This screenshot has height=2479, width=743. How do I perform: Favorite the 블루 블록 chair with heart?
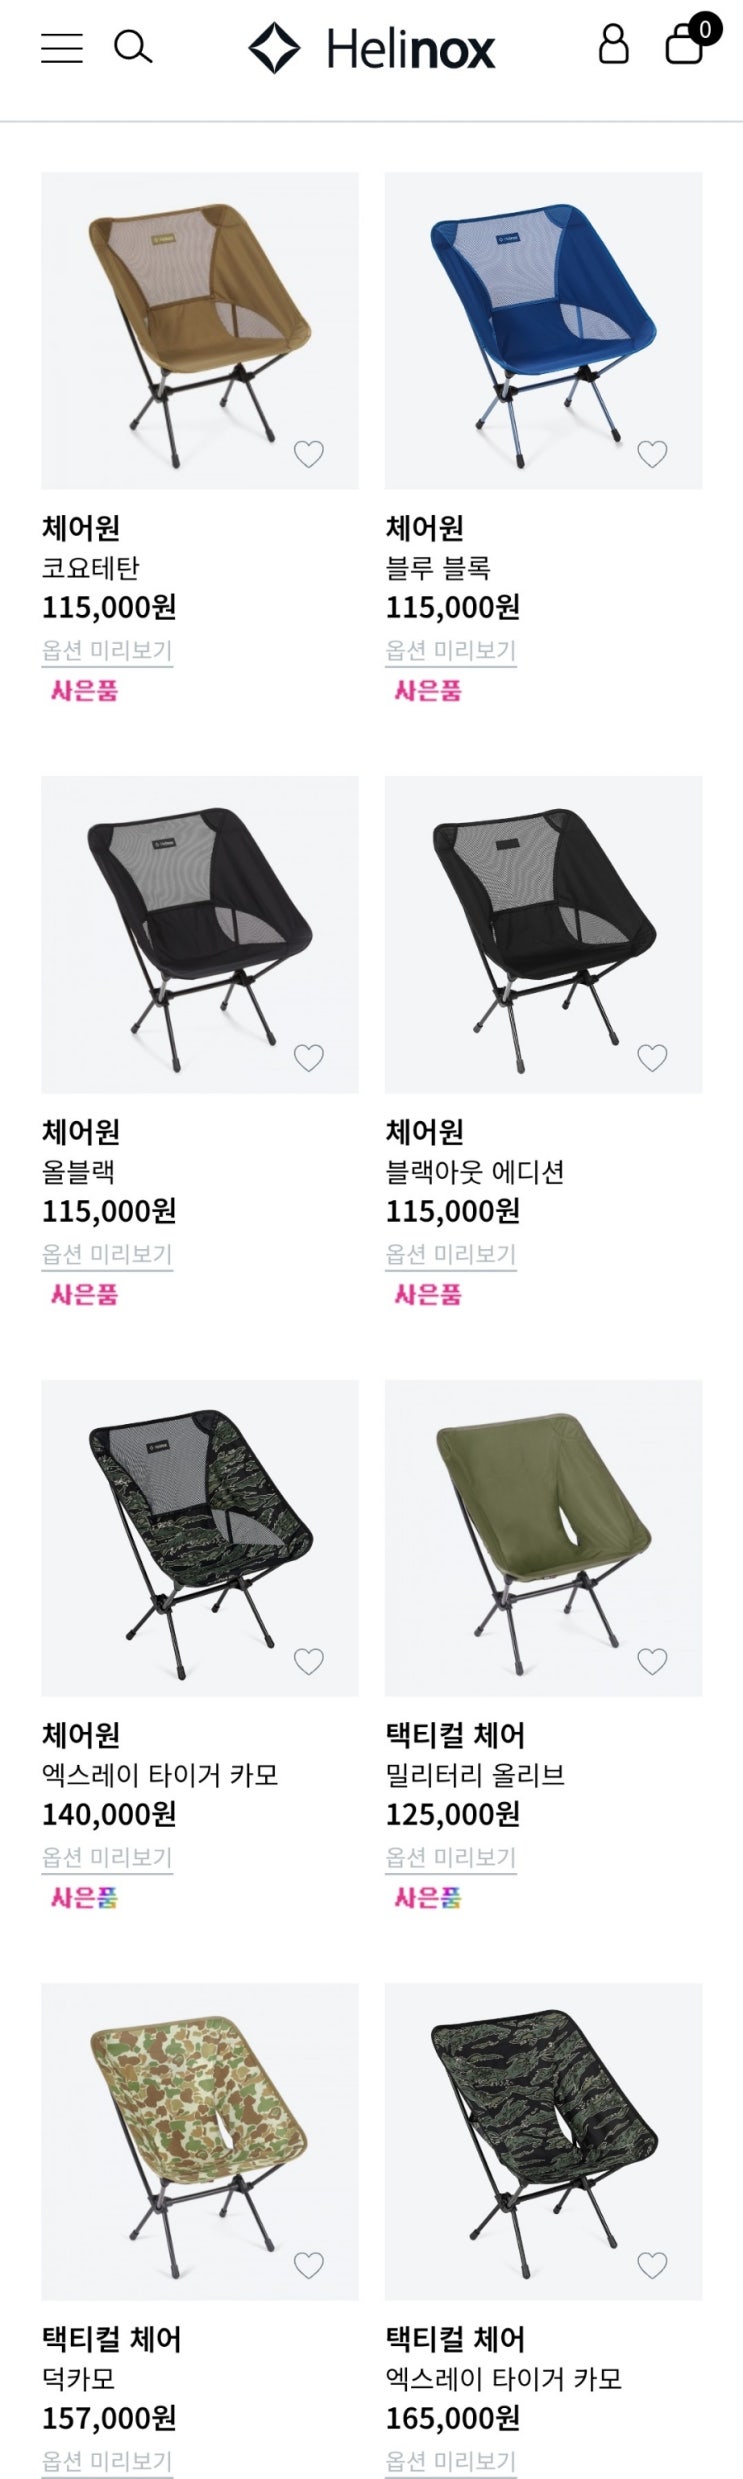point(653,454)
